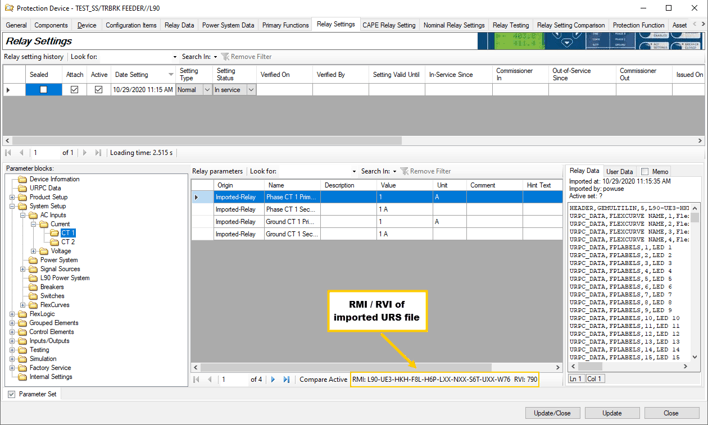Go to previous page of relay setting history
Image resolution: width=708 pixels, height=425 pixels.
[21, 153]
